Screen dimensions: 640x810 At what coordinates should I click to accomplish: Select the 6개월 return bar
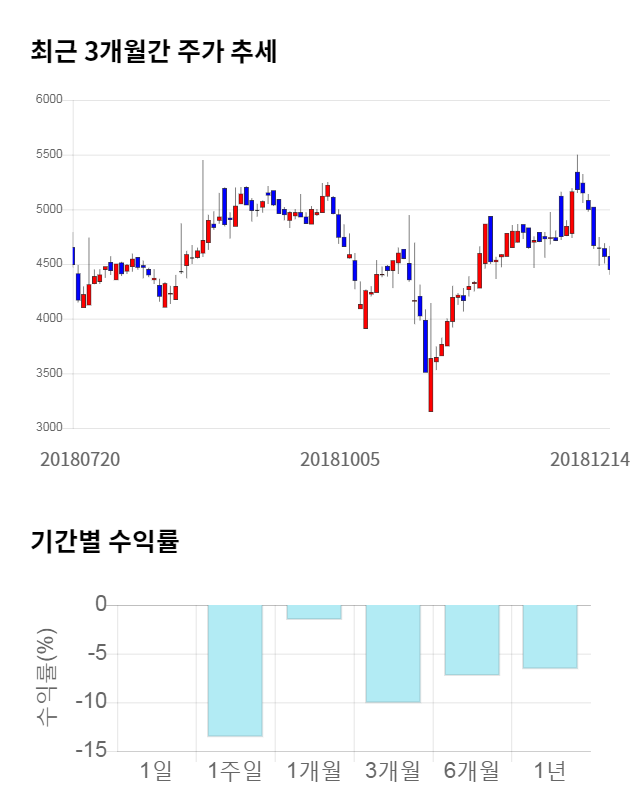pyautogui.click(x=472, y=640)
